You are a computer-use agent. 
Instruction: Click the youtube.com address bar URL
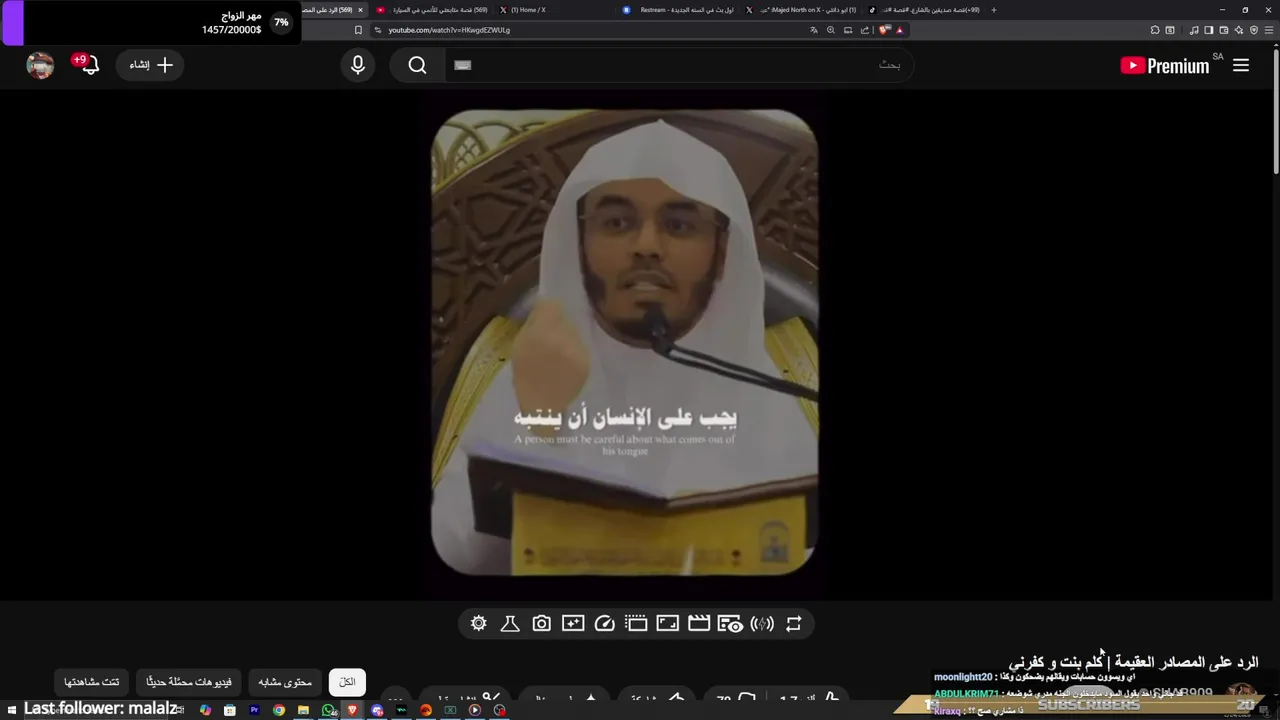pos(449,30)
